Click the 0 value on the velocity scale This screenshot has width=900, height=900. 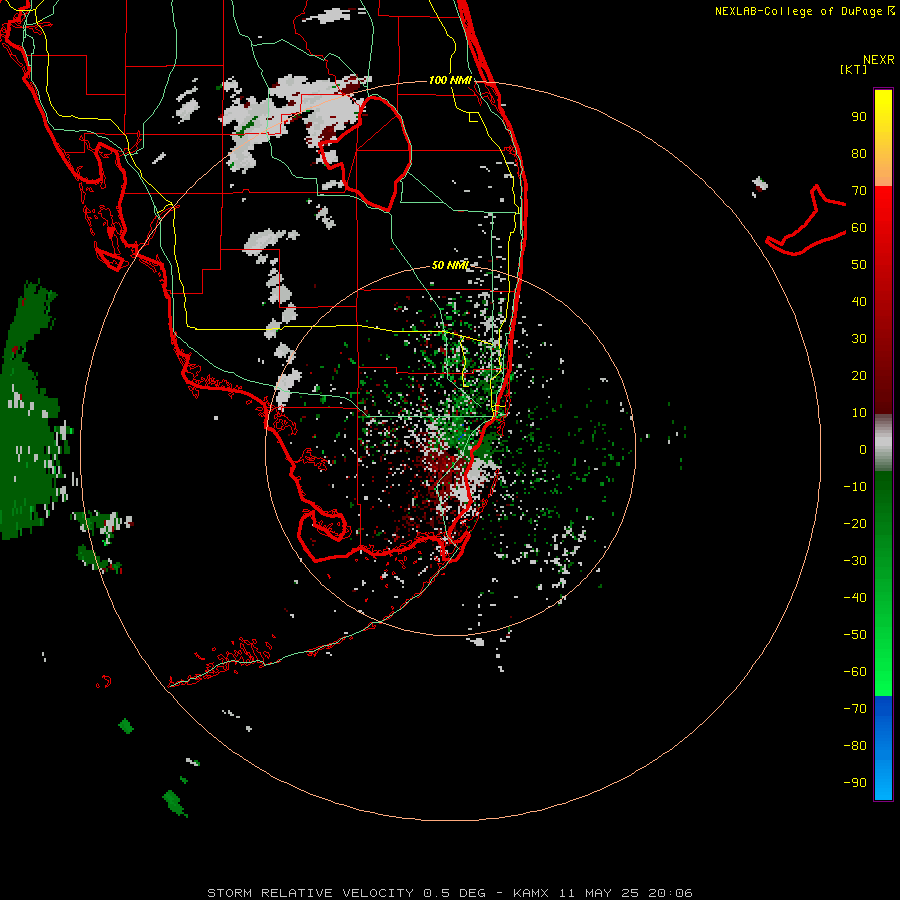pyautogui.click(x=863, y=449)
